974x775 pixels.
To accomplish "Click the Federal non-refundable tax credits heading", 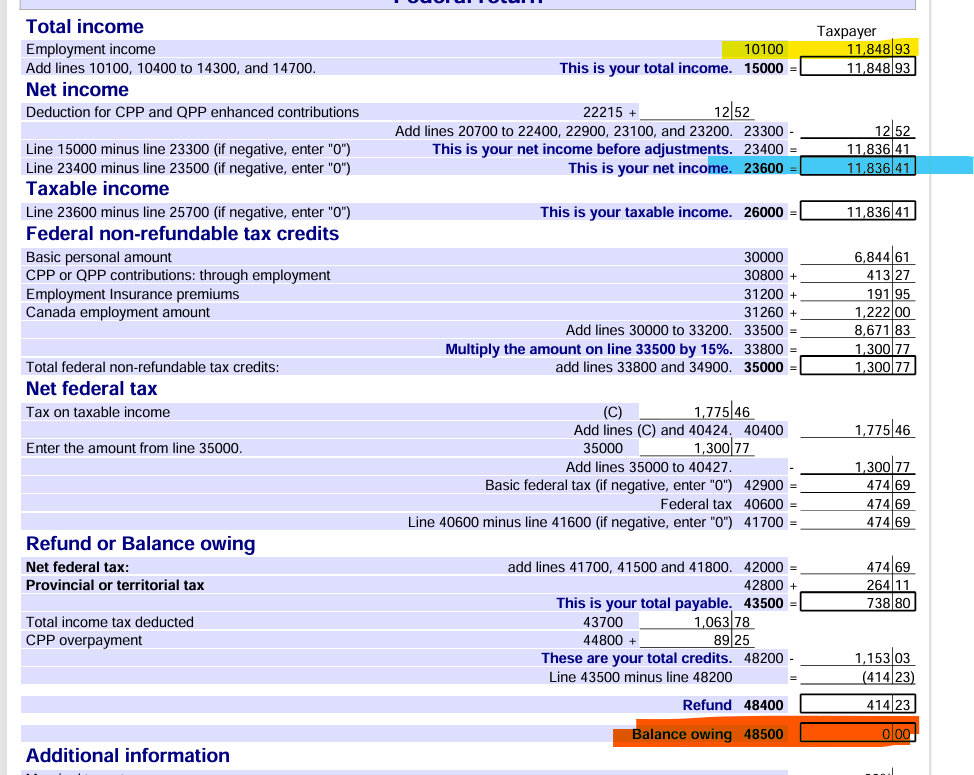I will [182, 234].
